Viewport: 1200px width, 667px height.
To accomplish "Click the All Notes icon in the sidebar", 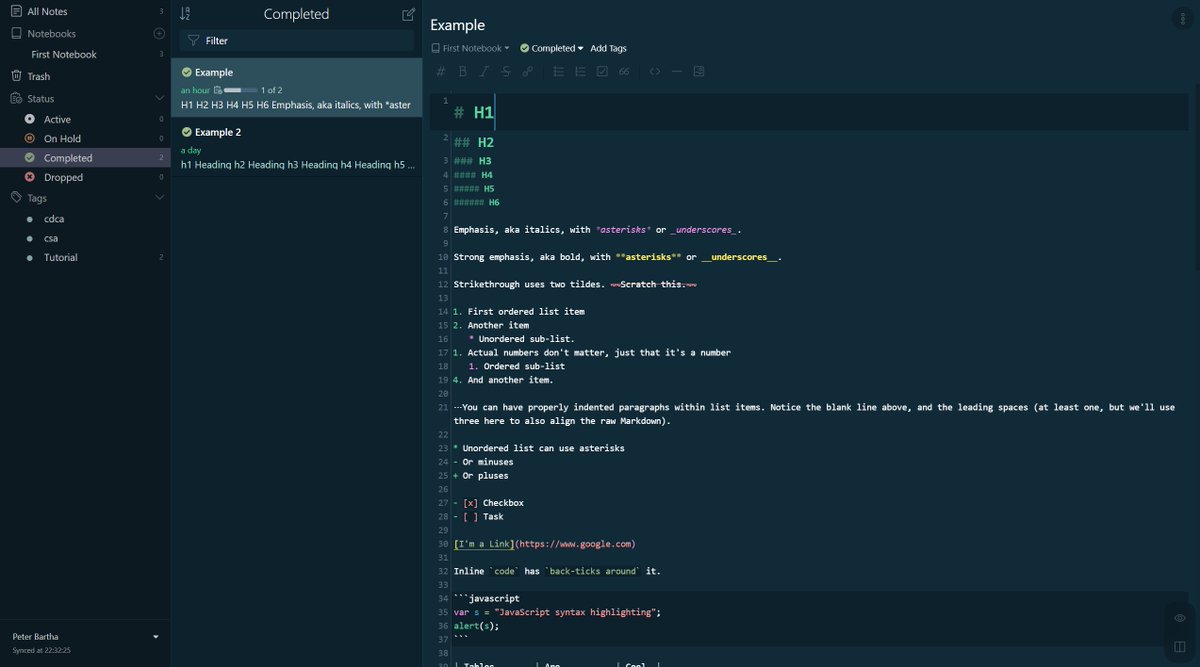I will pyautogui.click(x=16, y=11).
